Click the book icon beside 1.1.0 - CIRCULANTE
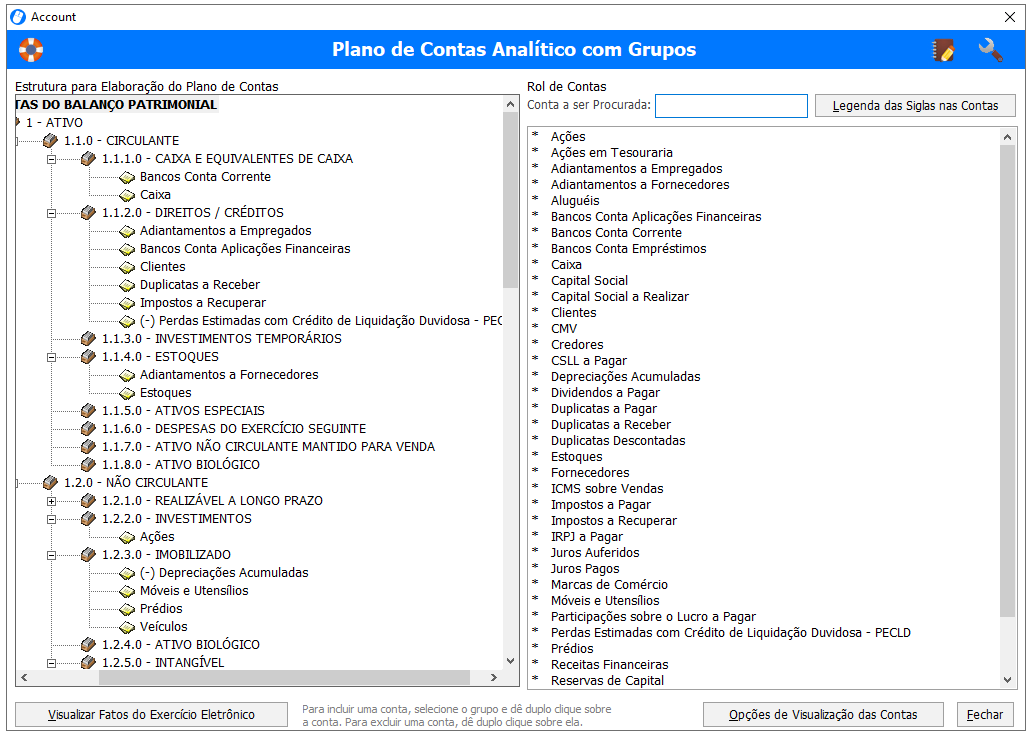 [x=51, y=141]
